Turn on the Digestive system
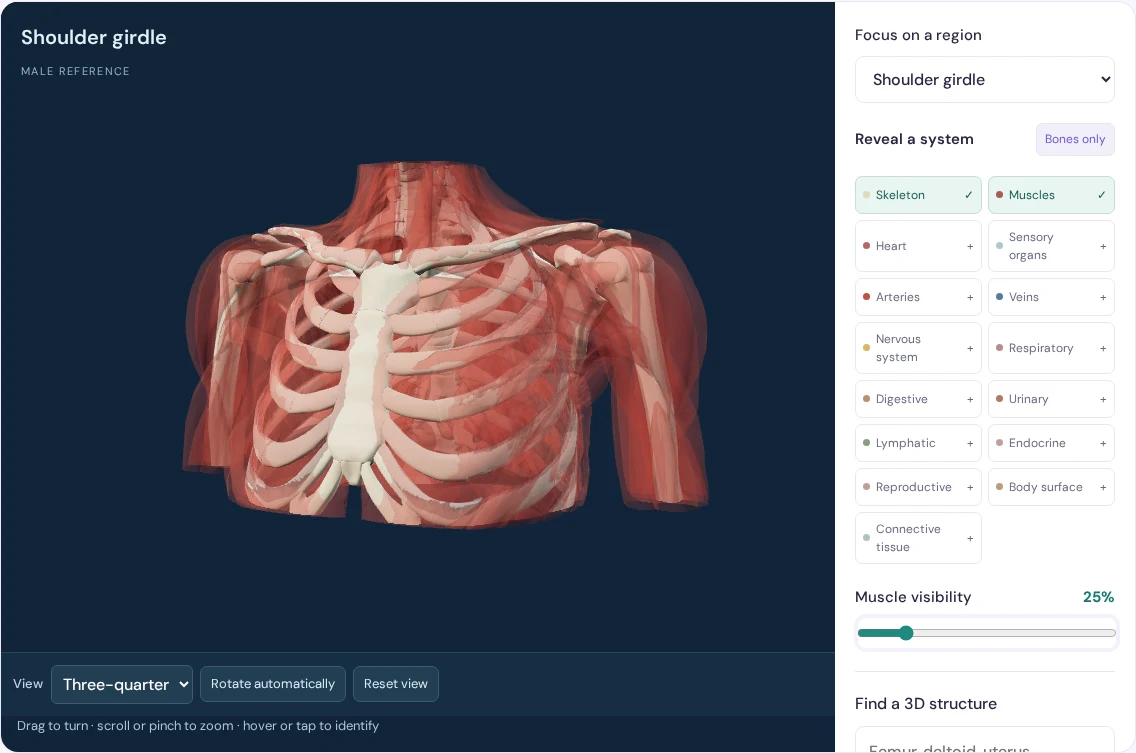Image resolution: width=1136 pixels, height=753 pixels. [918, 399]
